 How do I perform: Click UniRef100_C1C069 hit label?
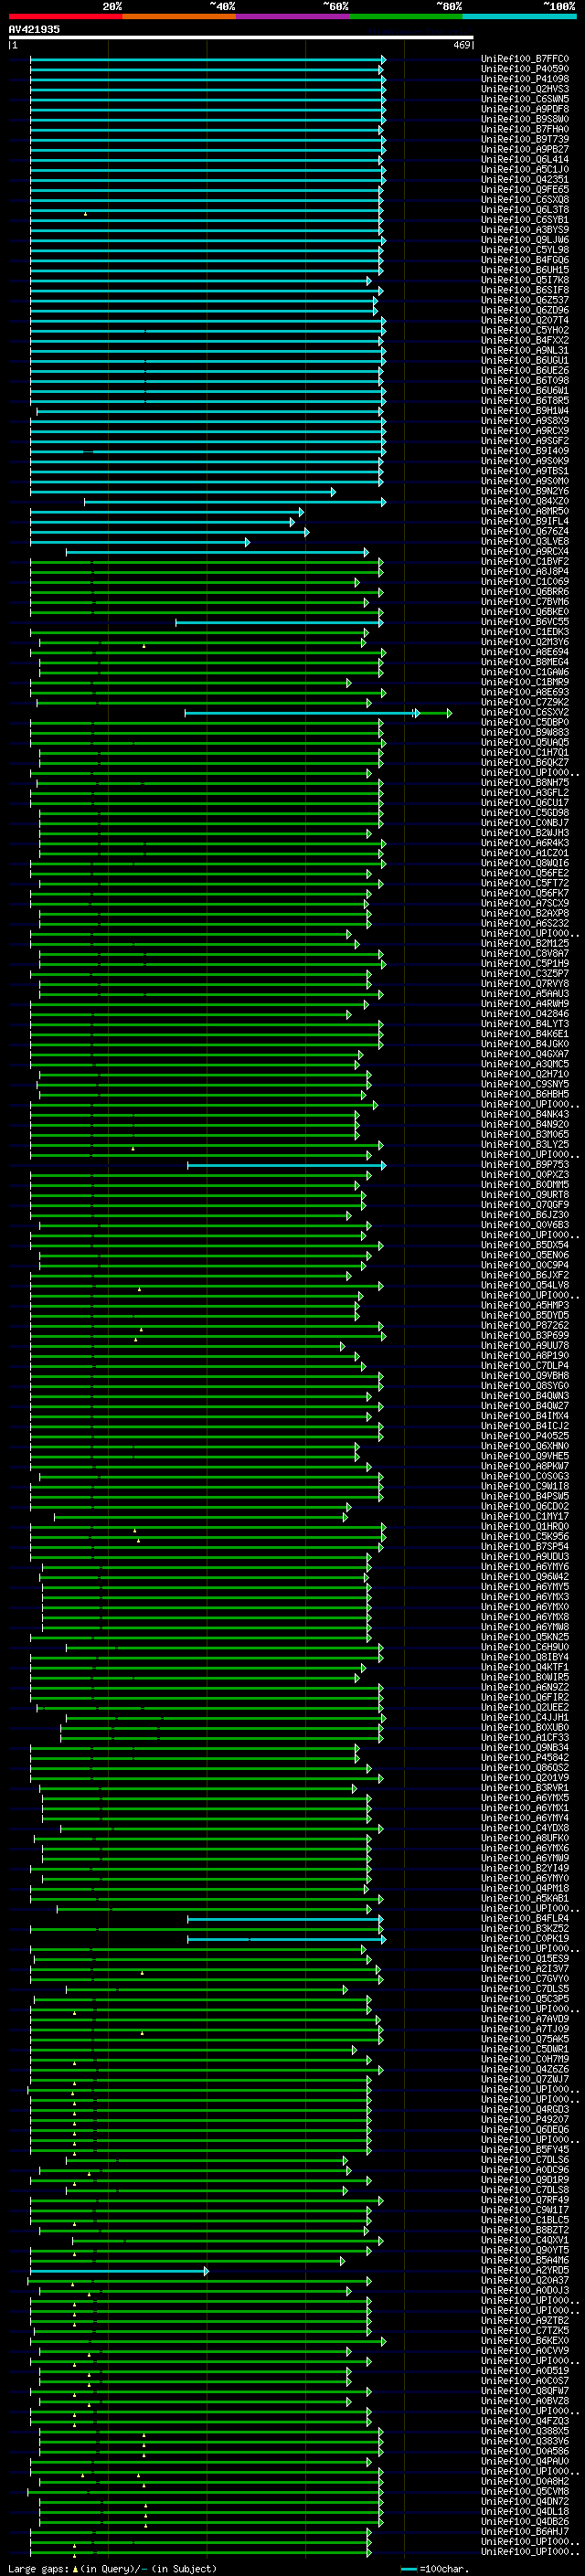(x=525, y=582)
